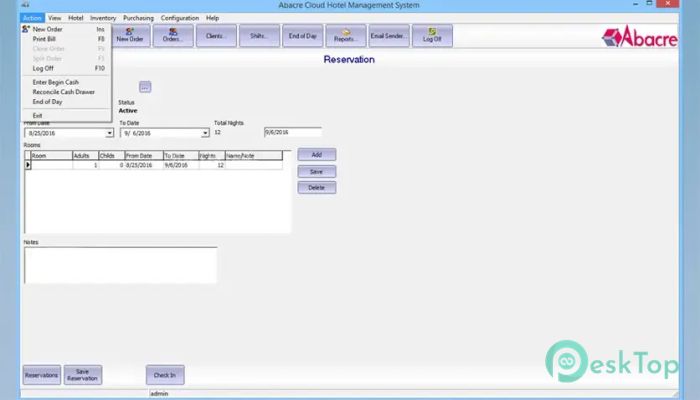Viewport: 700px width, 400px height.
Task: Open the Shifts toolbar button
Action: pyautogui.click(x=259, y=36)
